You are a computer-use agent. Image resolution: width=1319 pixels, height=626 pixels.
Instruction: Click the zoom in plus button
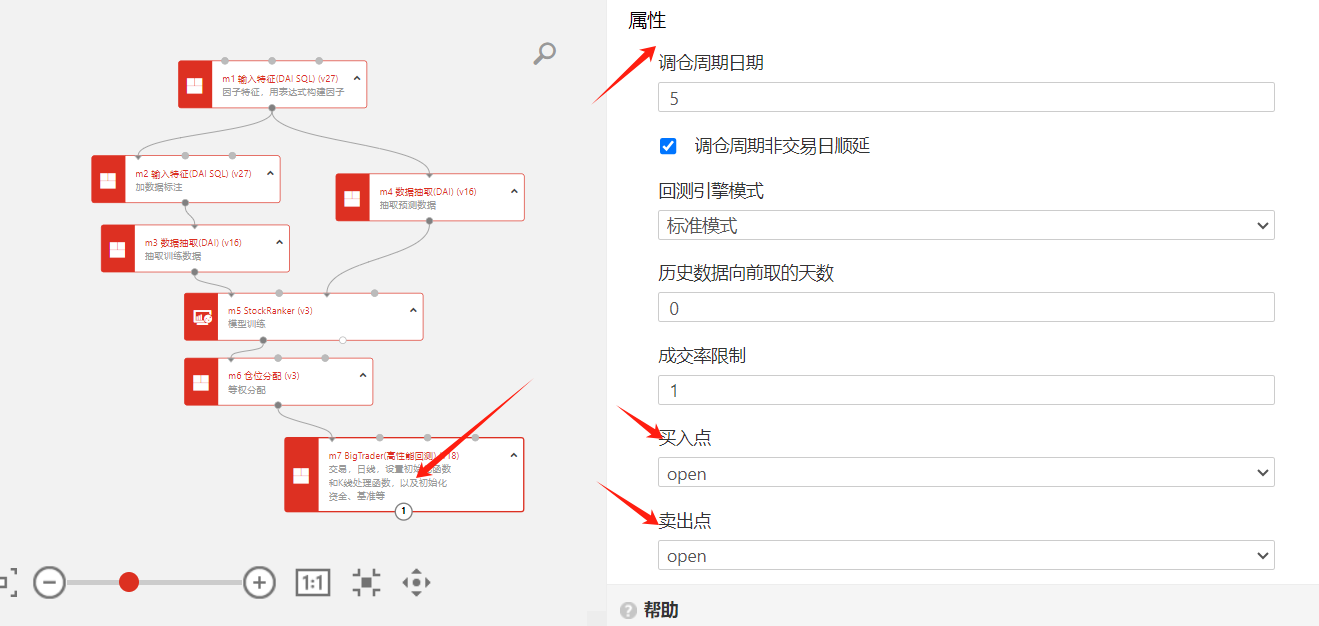pos(260,582)
